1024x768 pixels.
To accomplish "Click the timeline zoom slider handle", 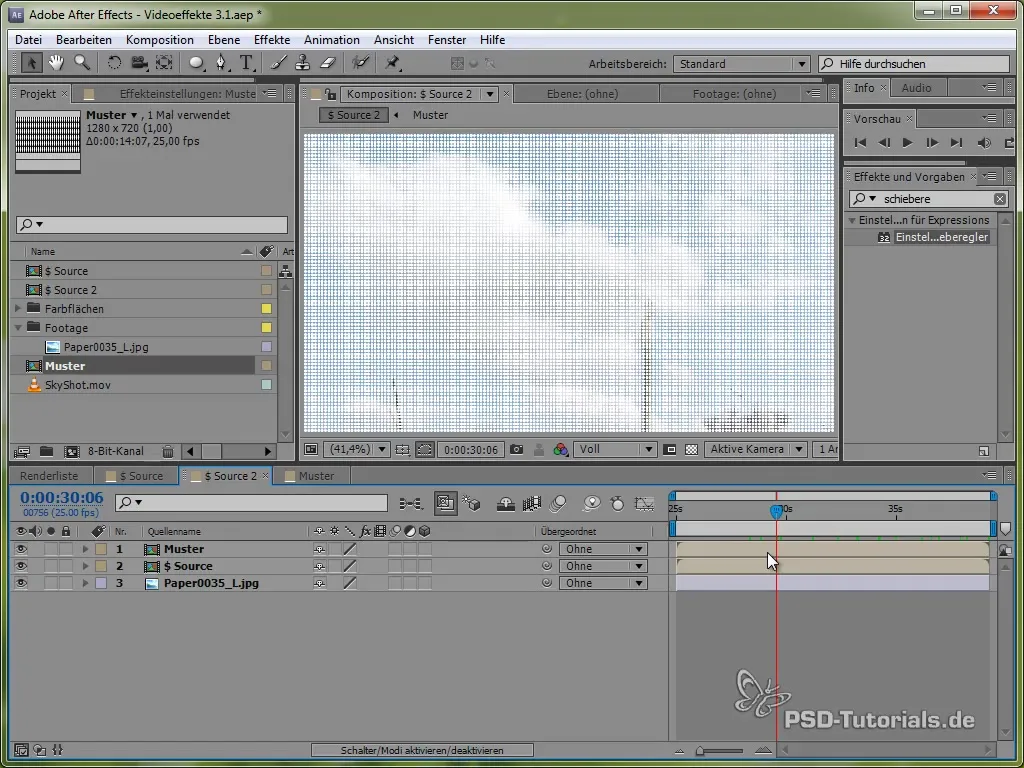I will 700,751.
